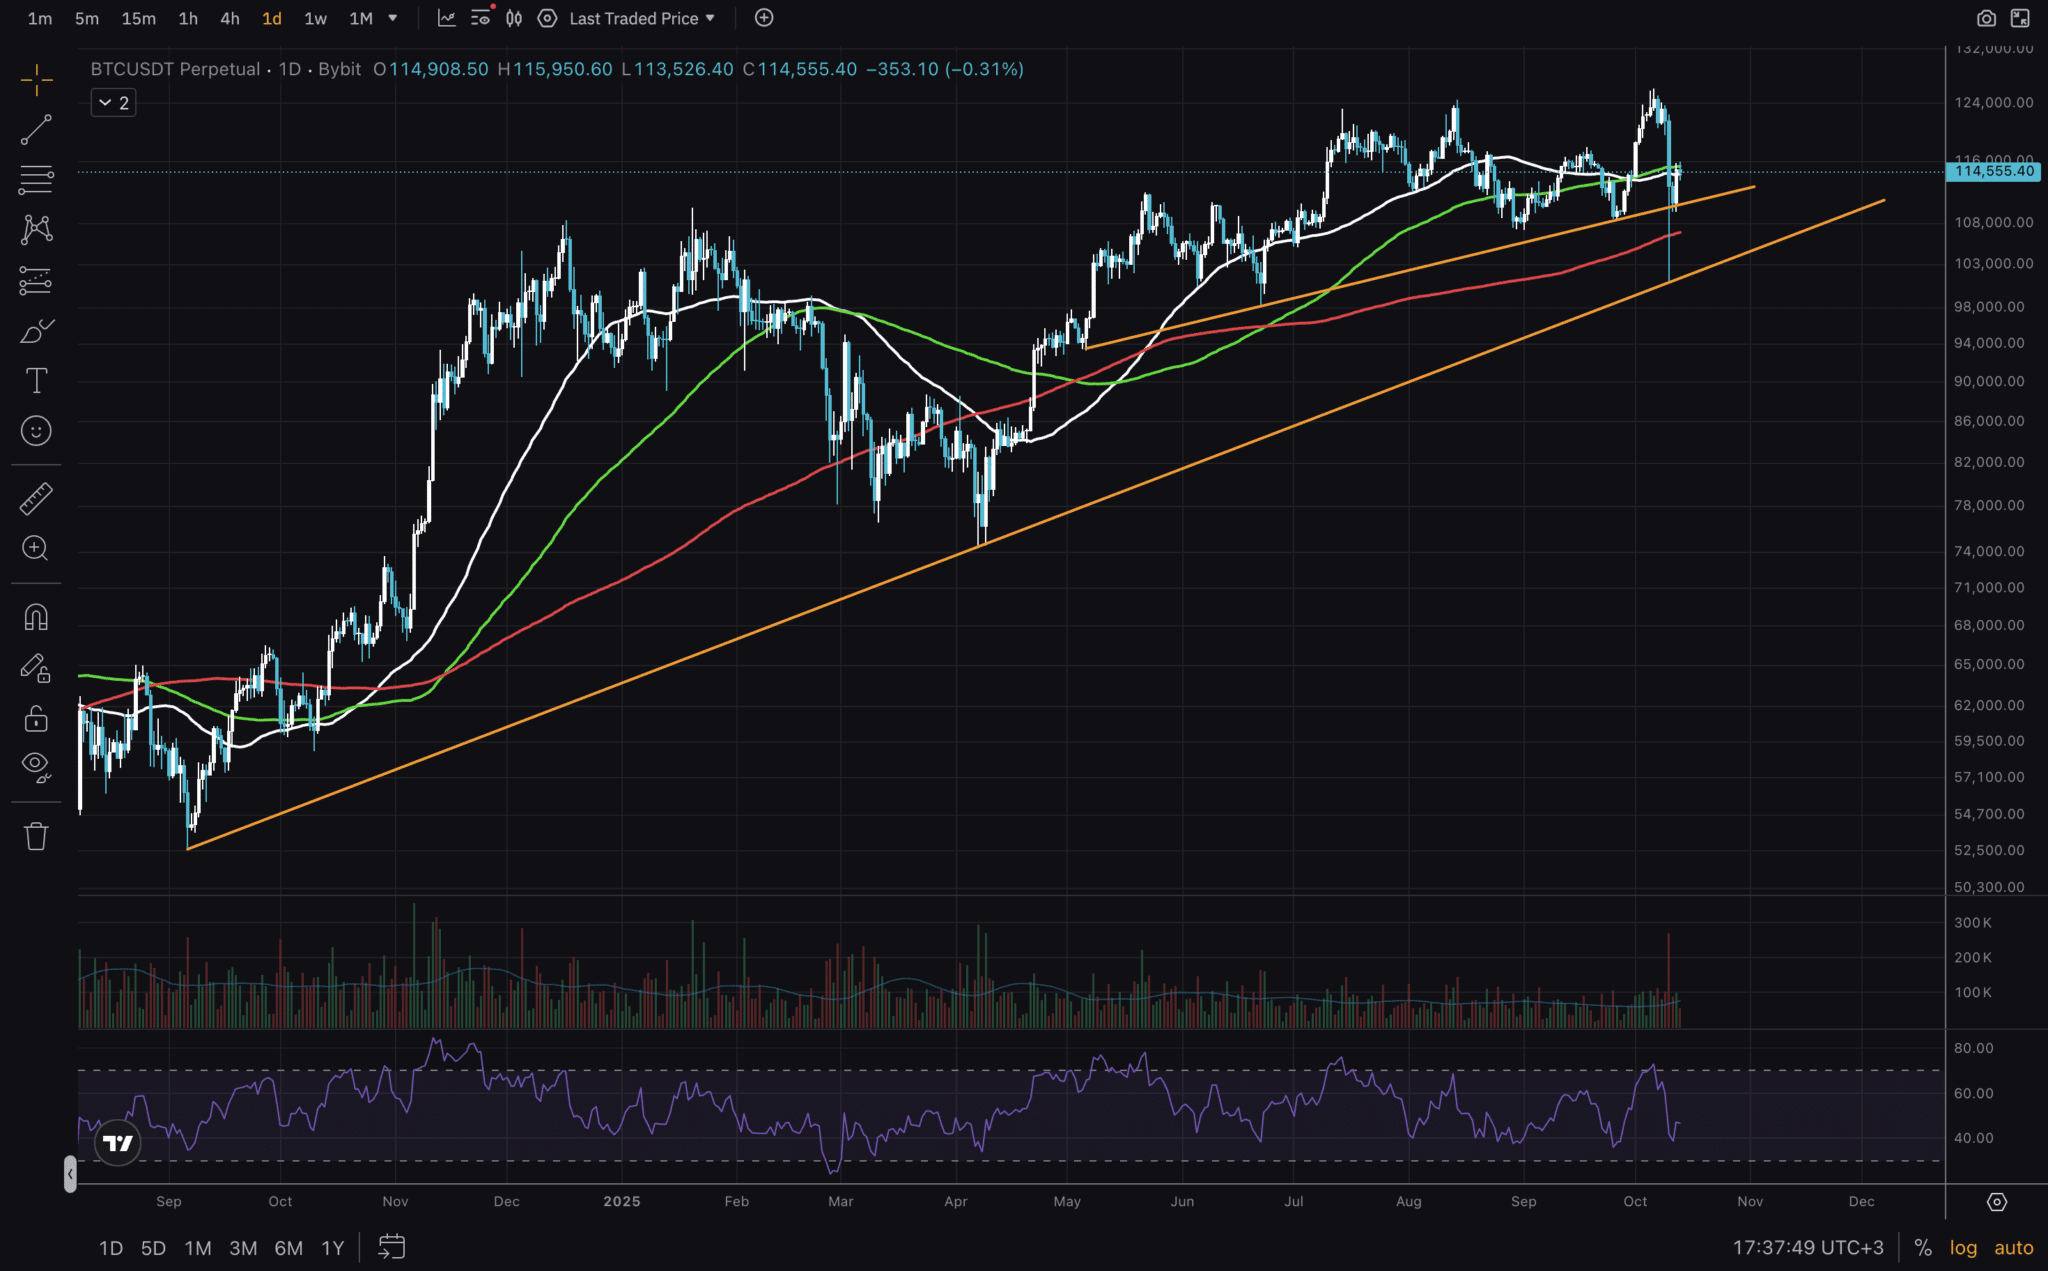Image resolution: width=2048 pixels, height=1271 pixels.
Task: Switch to the 4h timeframe
Action: tap(230, 18)
